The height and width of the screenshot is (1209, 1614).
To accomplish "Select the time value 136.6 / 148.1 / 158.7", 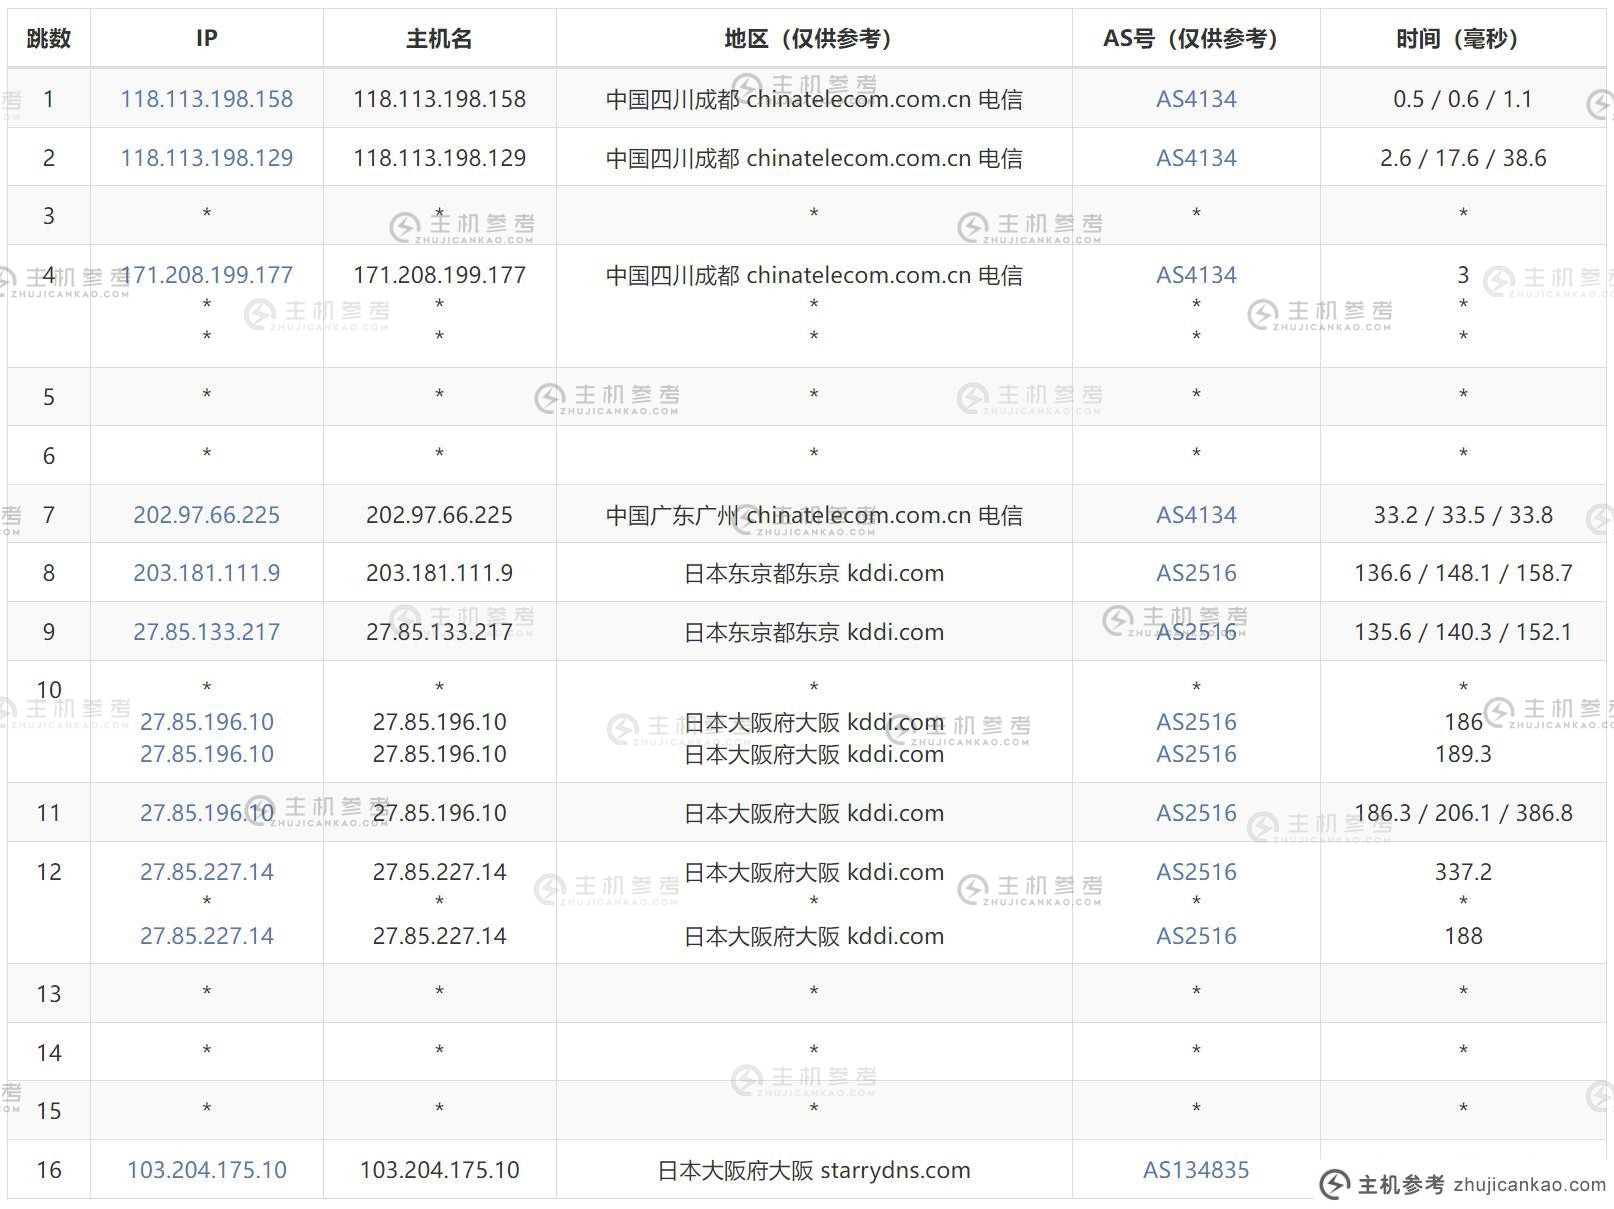I will tap(1463, 573).
